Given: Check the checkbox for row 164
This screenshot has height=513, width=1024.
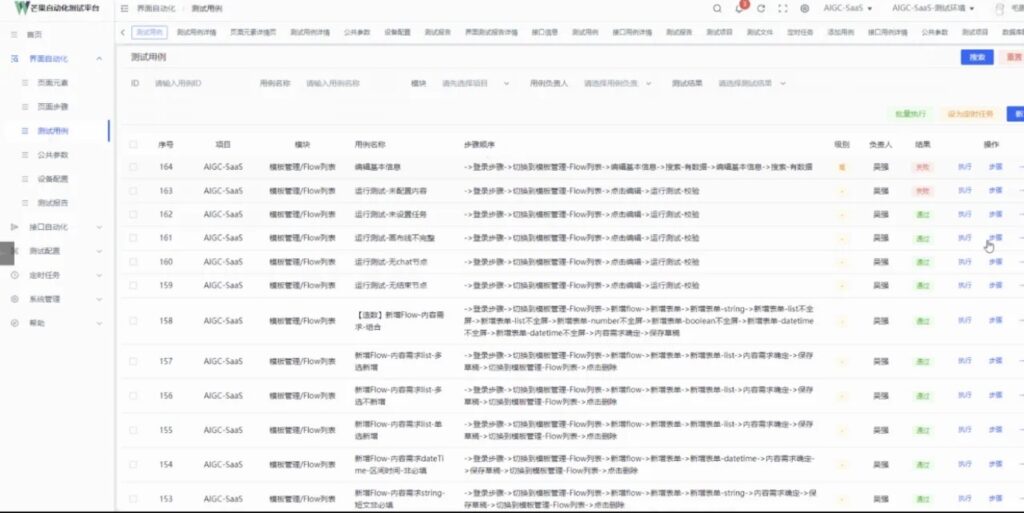Looking at the screenshot, I should tap(133, 167).
